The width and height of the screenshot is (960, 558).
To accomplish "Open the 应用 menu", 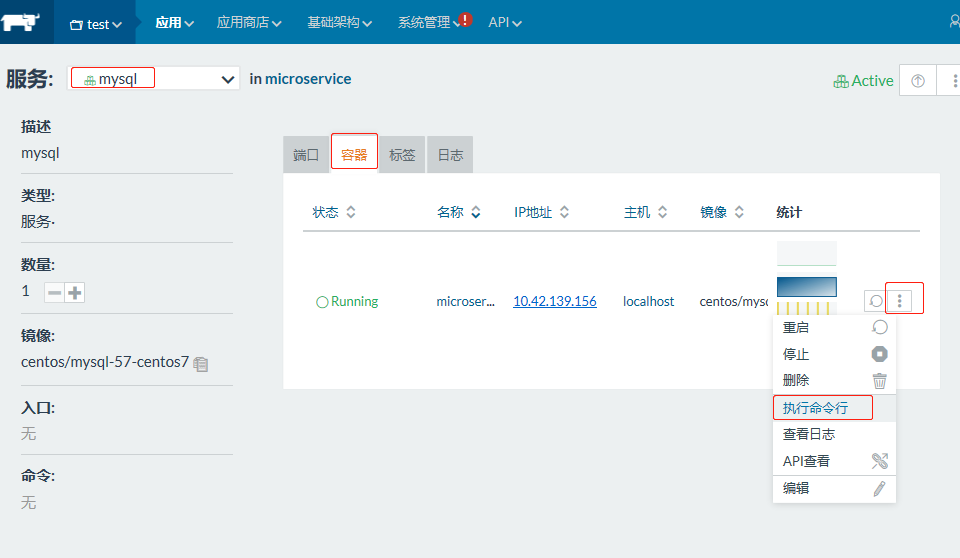I will pyautogui.click(x=174, y=23).
